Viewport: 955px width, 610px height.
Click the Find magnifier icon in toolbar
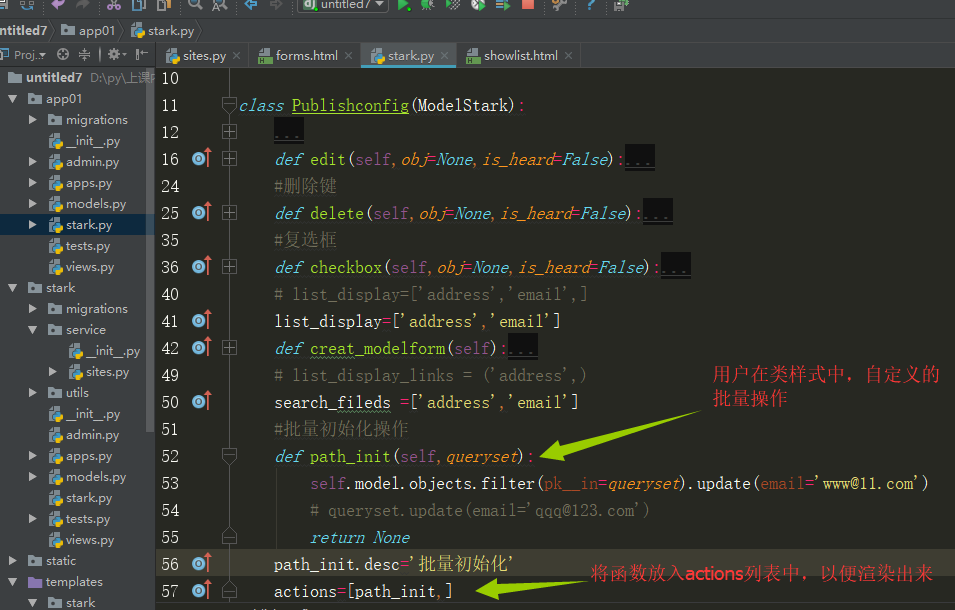196,5
